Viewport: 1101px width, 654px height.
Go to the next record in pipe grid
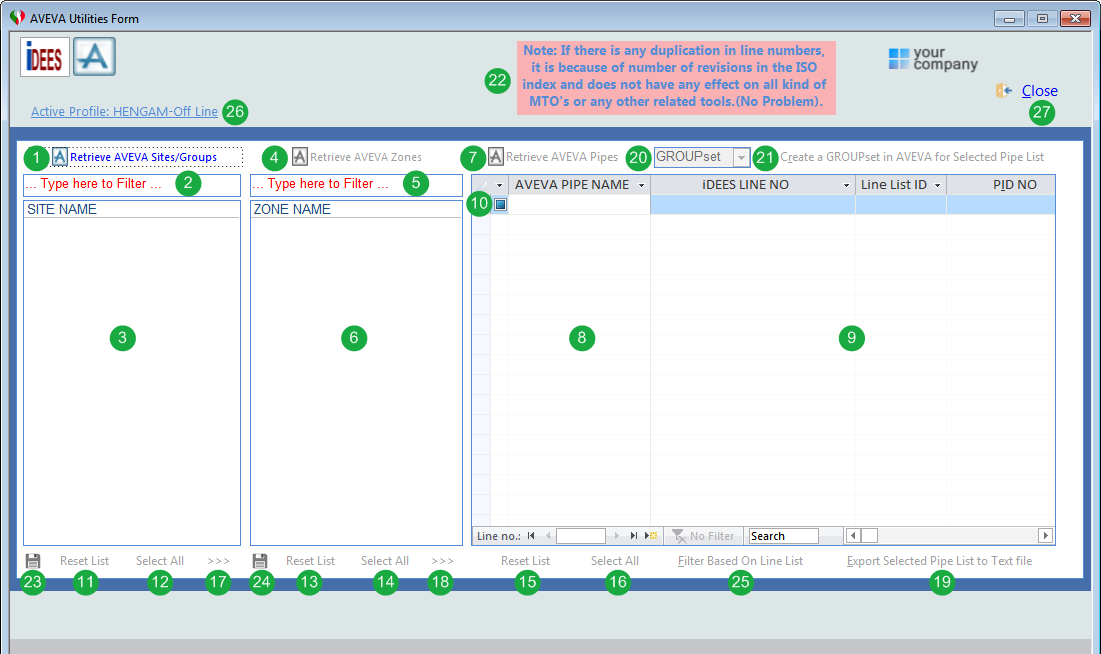click(x=617, y=536)
